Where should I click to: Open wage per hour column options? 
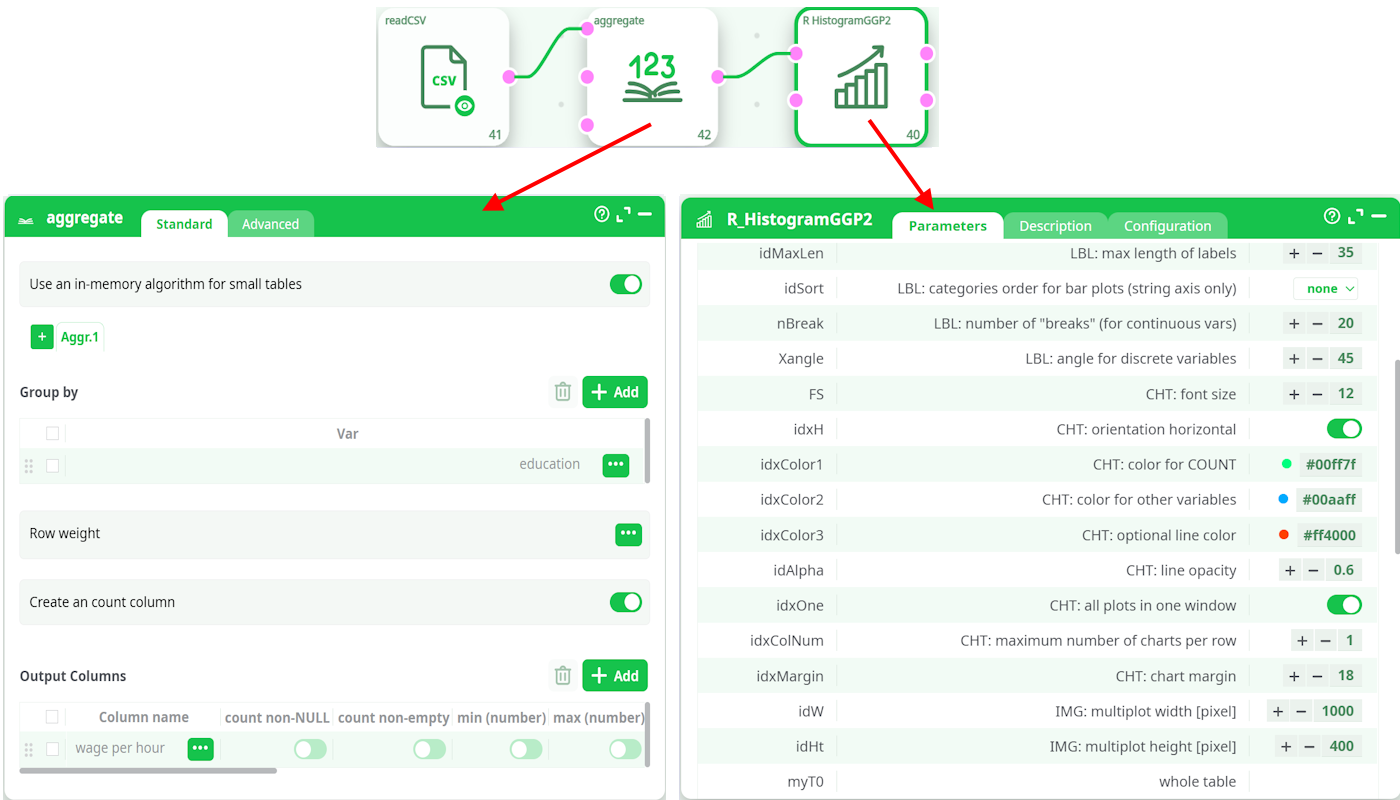(200, 748)
